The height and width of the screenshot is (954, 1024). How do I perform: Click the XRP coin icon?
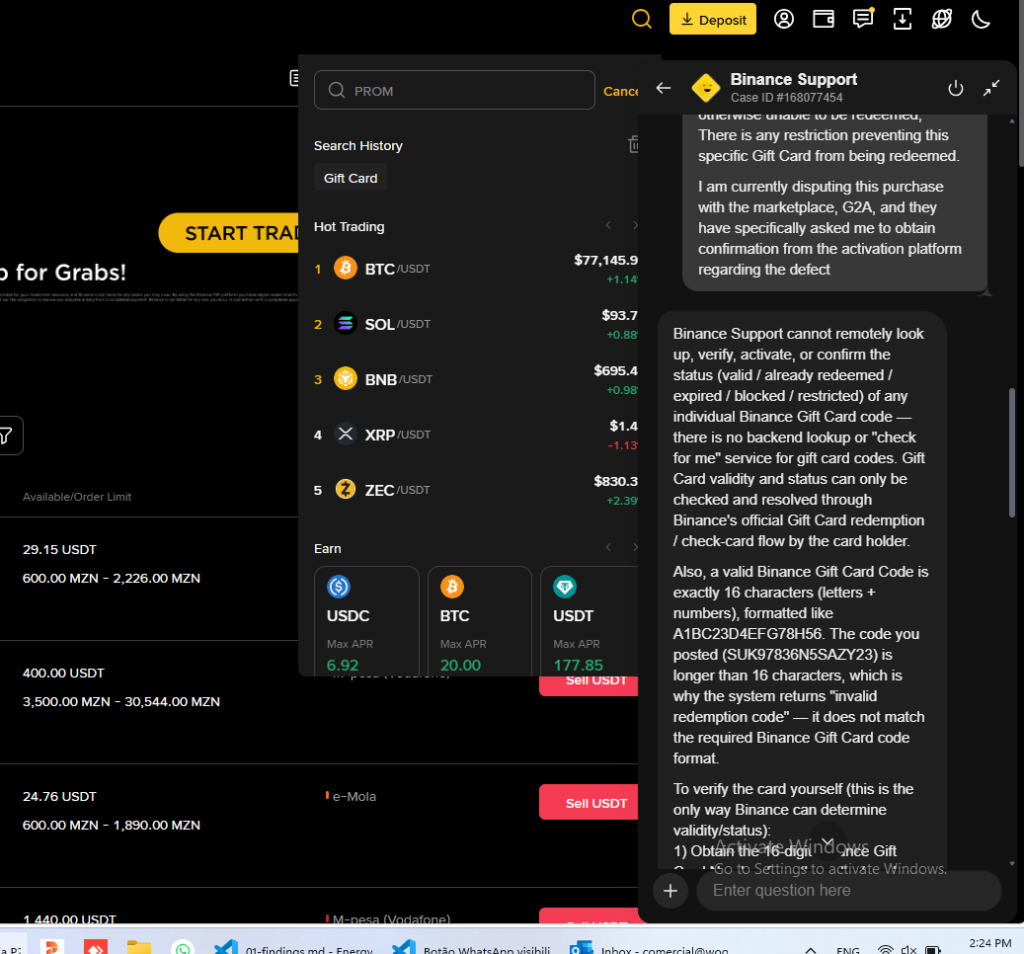[x=345, y=434]
